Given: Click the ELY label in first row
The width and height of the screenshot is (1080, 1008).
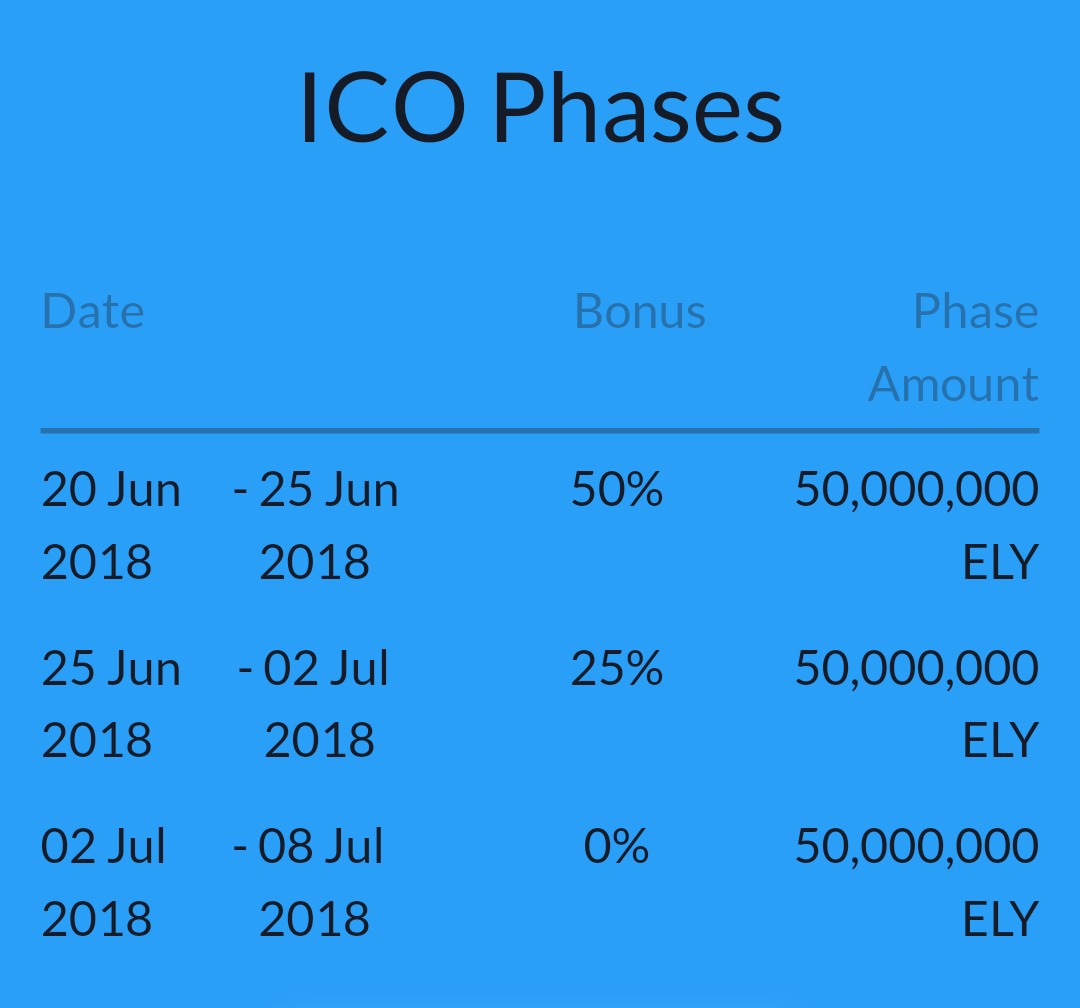Looking at the screenshot, I should (1000, 562).
